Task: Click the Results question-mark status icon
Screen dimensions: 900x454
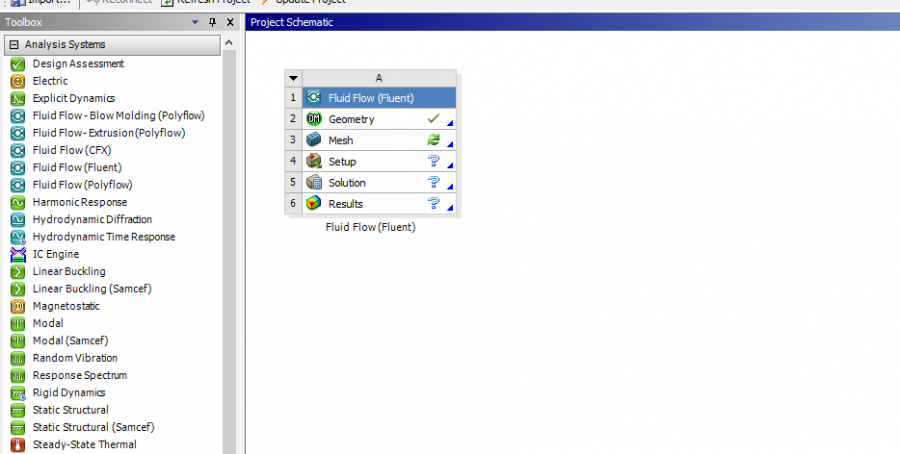Action: tap(433, 203)
